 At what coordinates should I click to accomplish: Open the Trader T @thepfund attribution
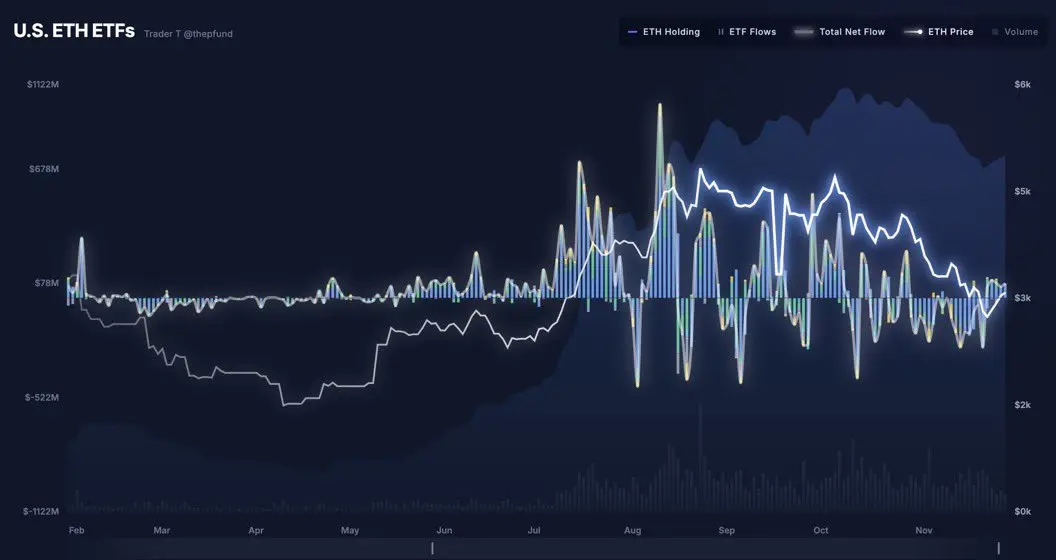point(188,34)
